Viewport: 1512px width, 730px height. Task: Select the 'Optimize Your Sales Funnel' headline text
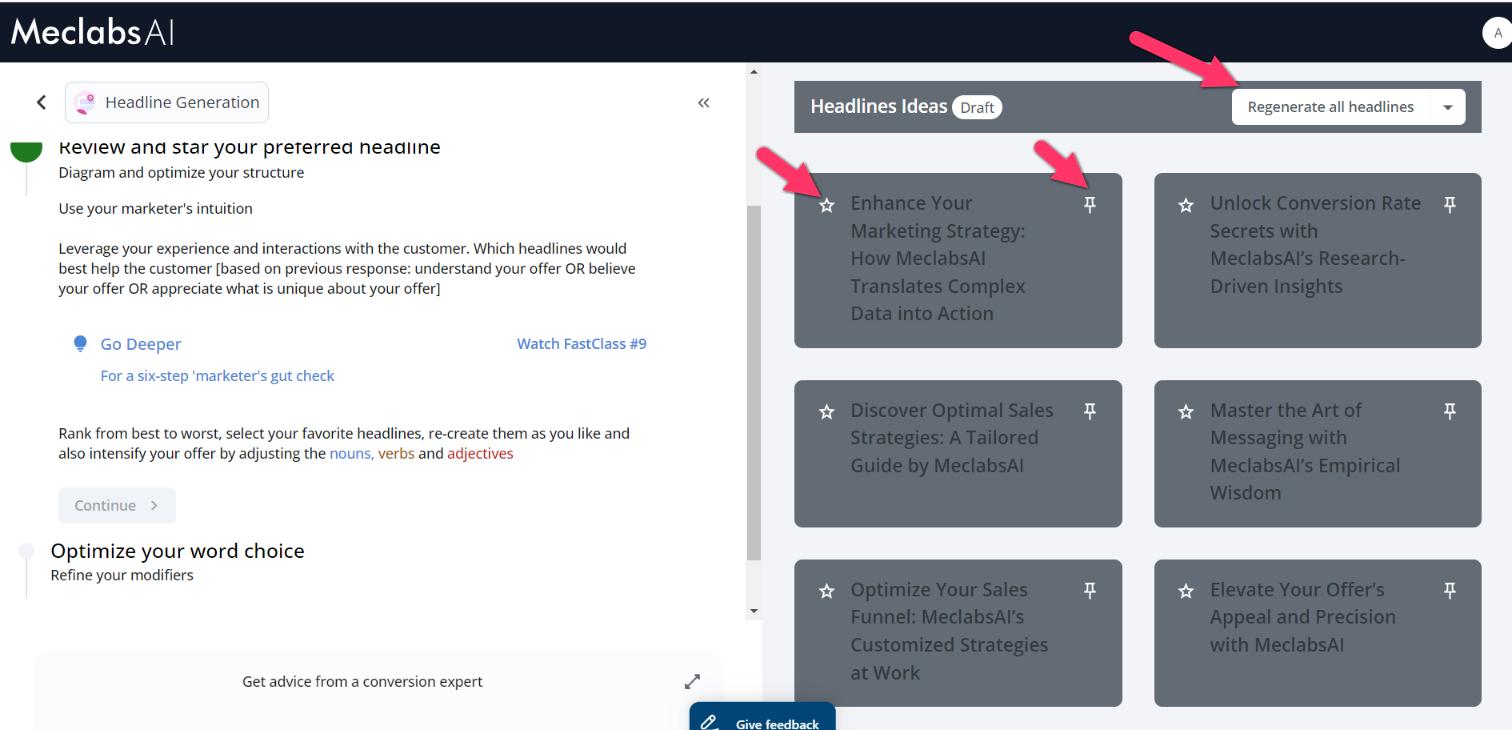click(x=949, y=631)
